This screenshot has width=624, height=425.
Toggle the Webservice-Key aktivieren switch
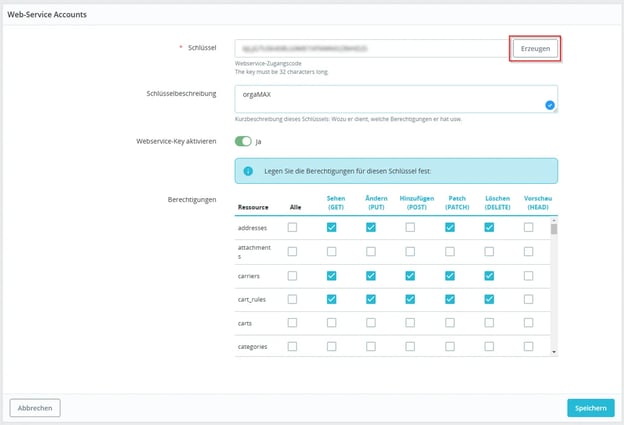point(243,141)
